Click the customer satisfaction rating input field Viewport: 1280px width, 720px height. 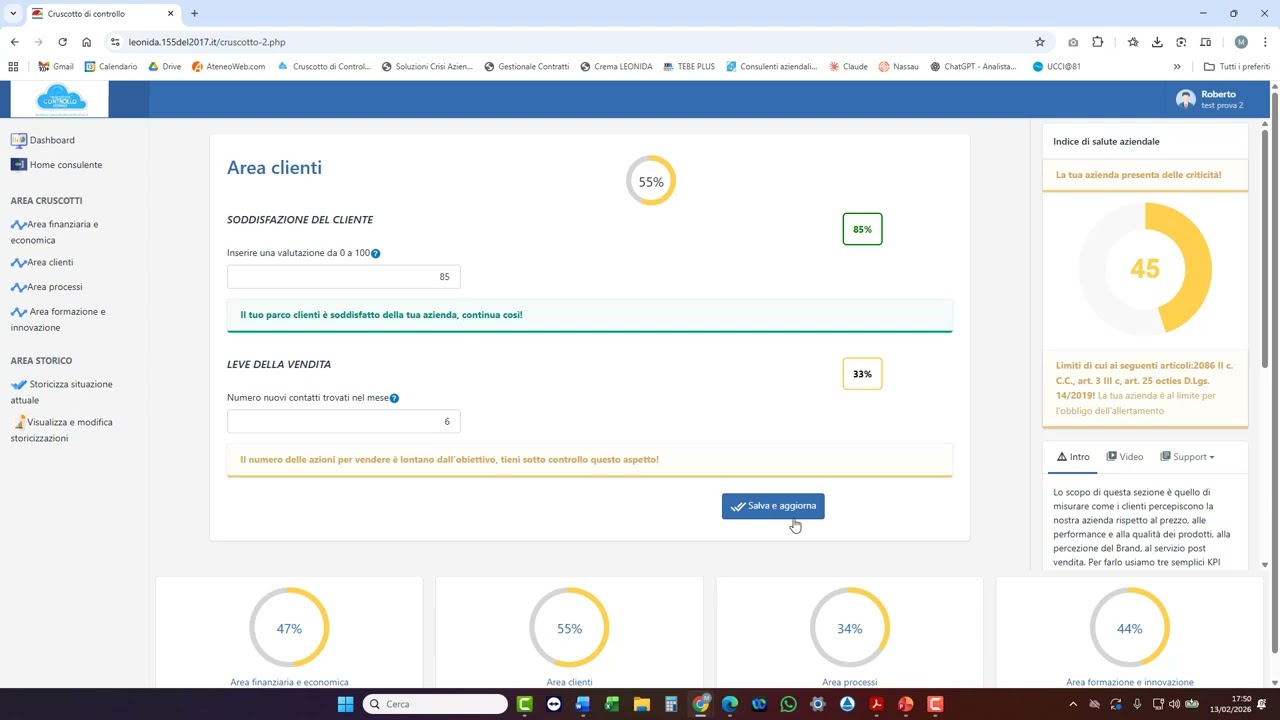[x=343, y=277]
